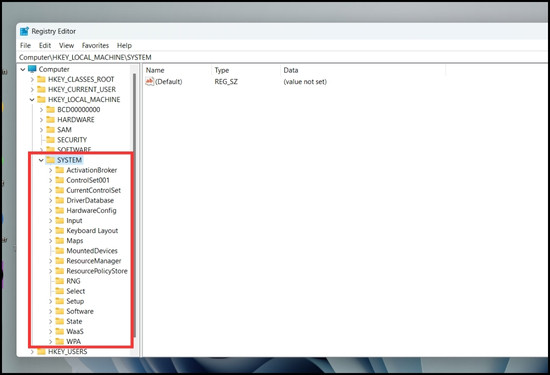Click the HKEY_LOCAL_MACHINE folder icon
Viewport: 550px width, 375px height.
(41, 100)
